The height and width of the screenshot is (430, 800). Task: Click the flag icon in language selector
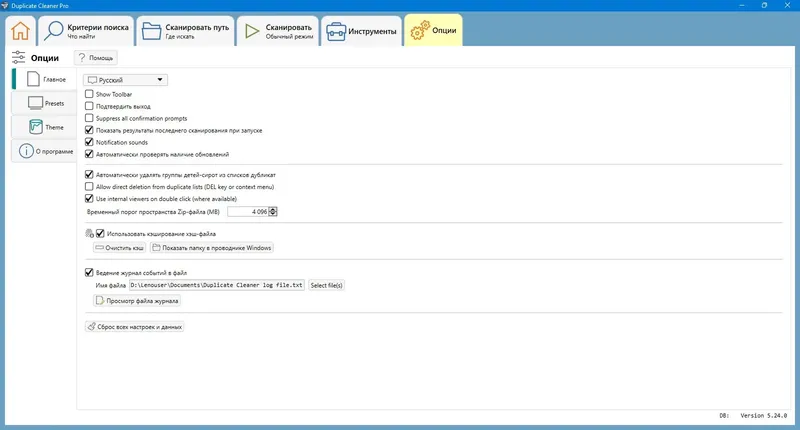point(92,80)
